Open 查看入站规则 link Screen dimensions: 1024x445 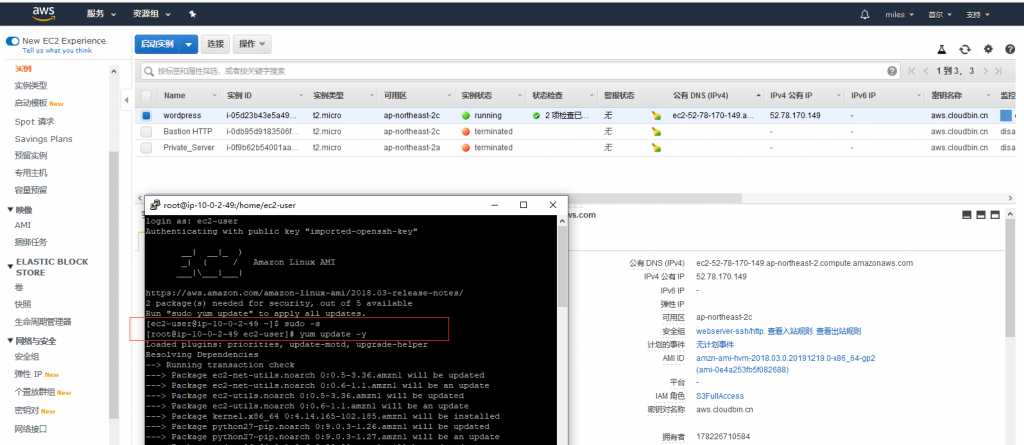791,331
